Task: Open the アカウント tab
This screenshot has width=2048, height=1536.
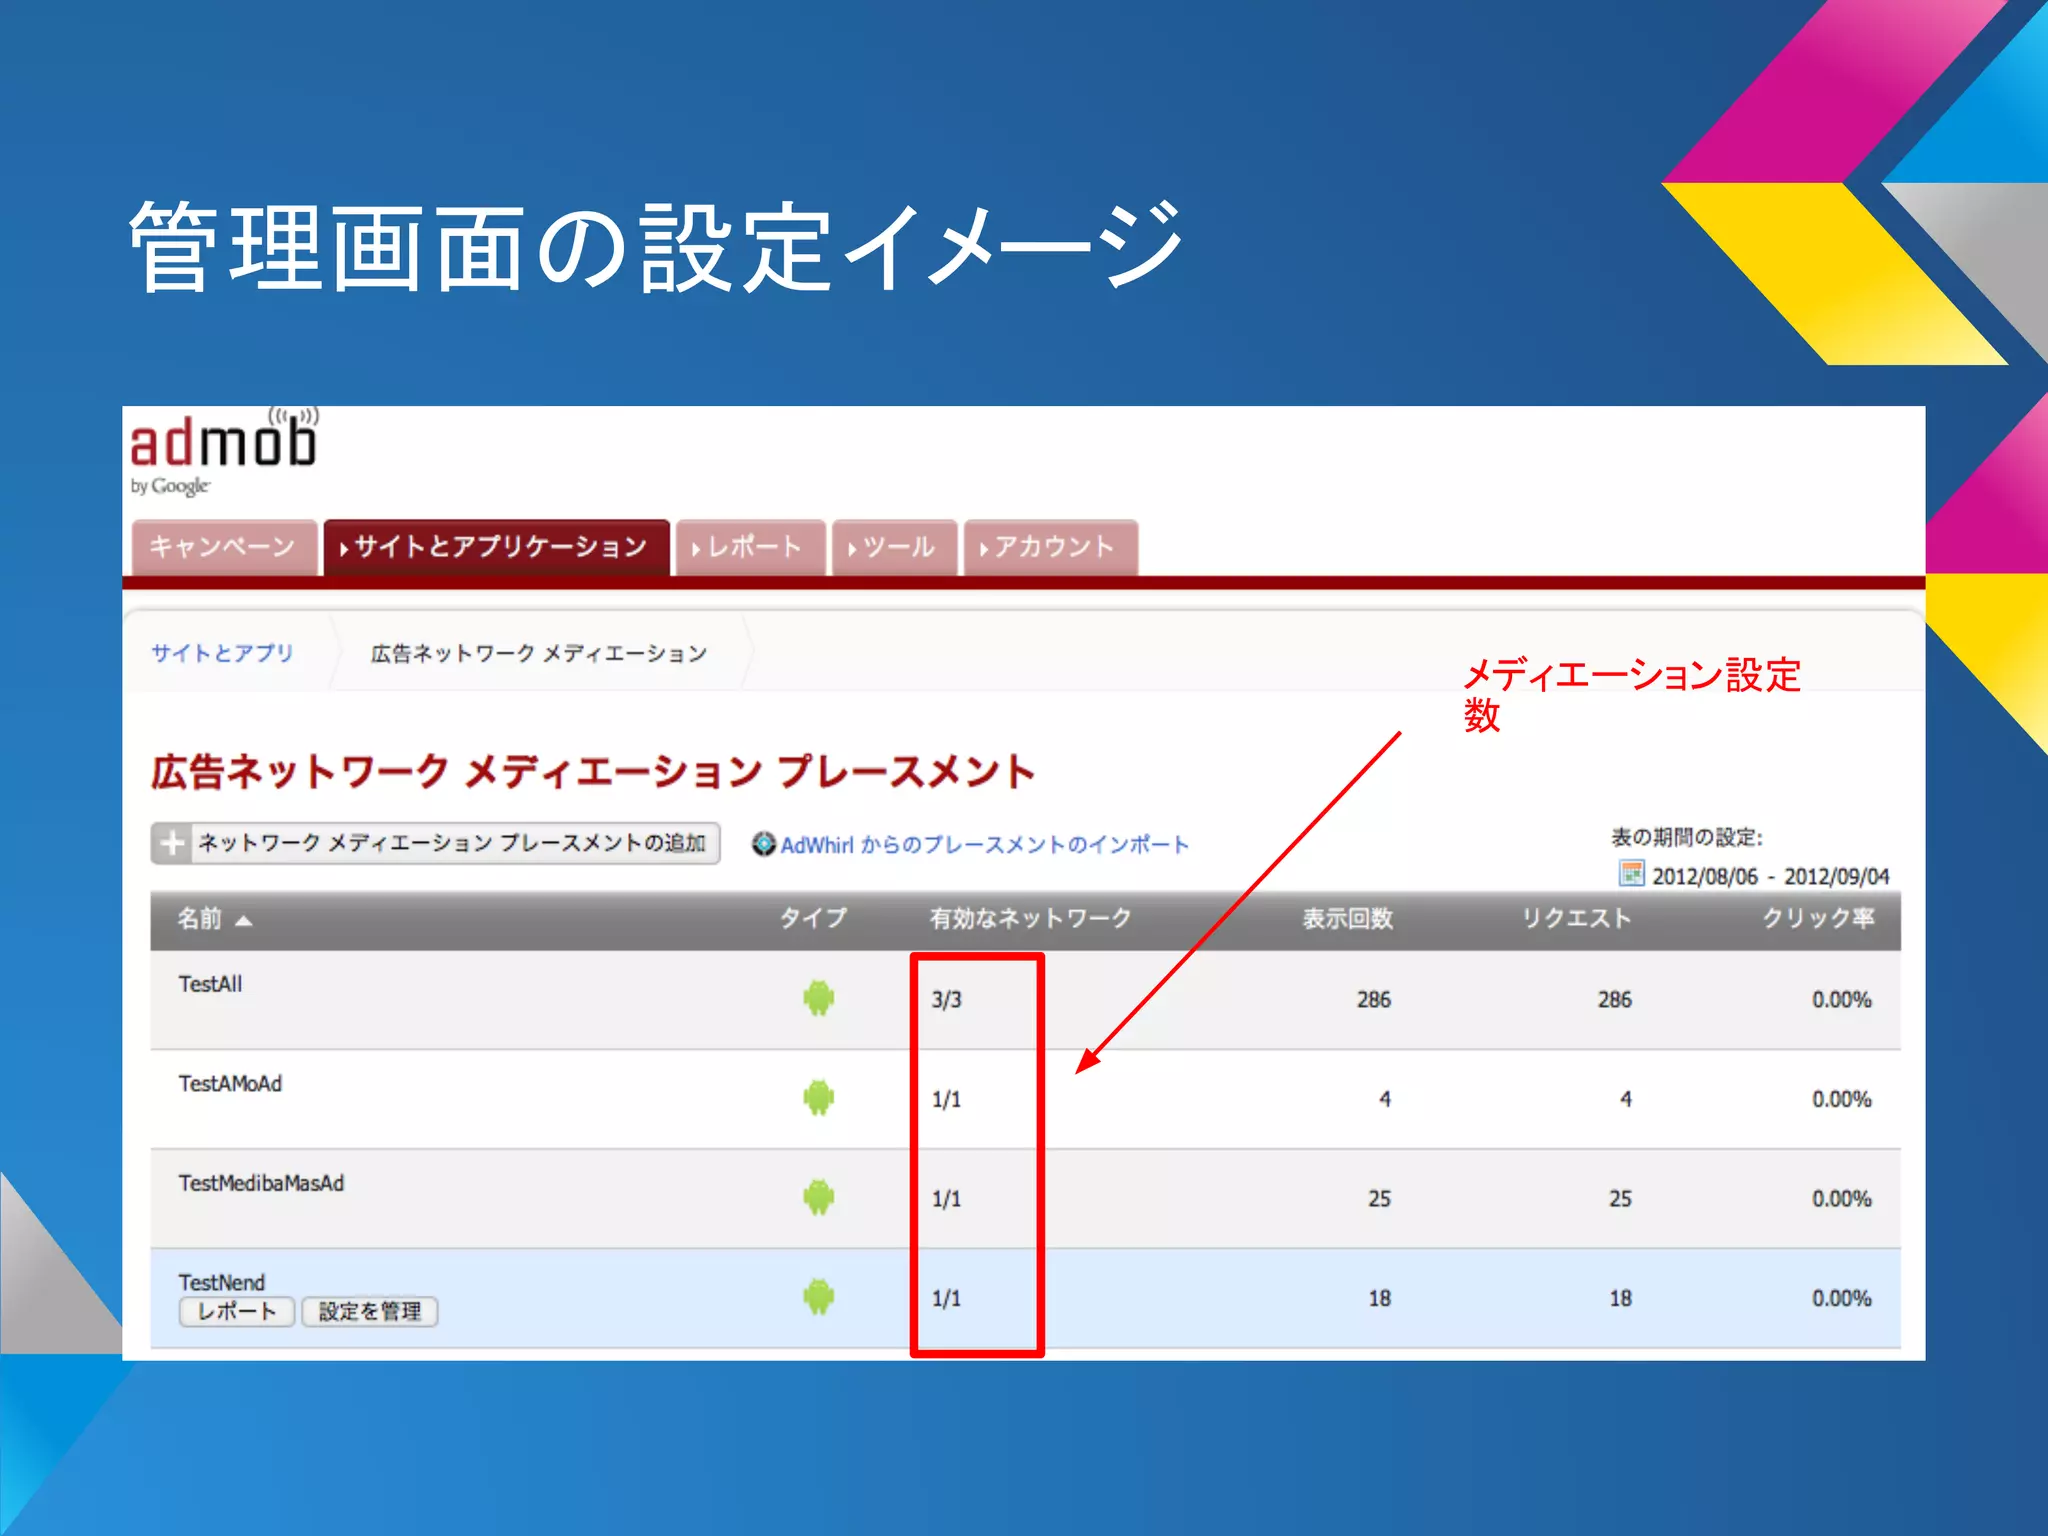Action: click(x=1050, y=547)
